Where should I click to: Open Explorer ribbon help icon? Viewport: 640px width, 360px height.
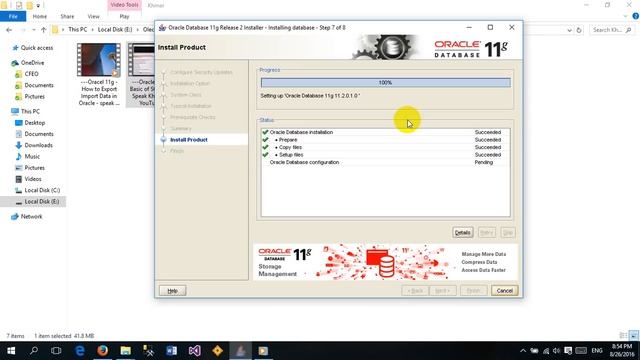pyautogui.click(x=635, y=16)
